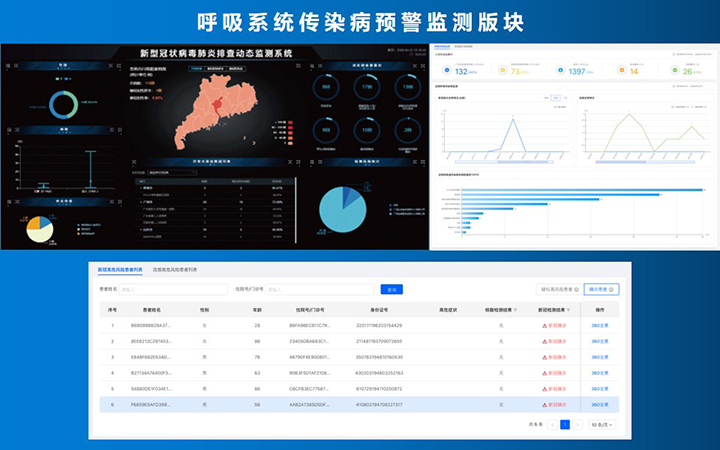Click the blue icon beside the 132 statistic

point(449,71)
